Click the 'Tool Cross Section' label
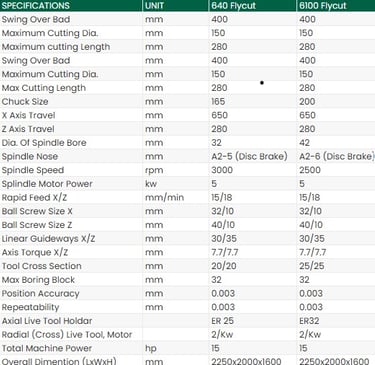Viewport: 375px width, 365px height. tap(42, 266)
